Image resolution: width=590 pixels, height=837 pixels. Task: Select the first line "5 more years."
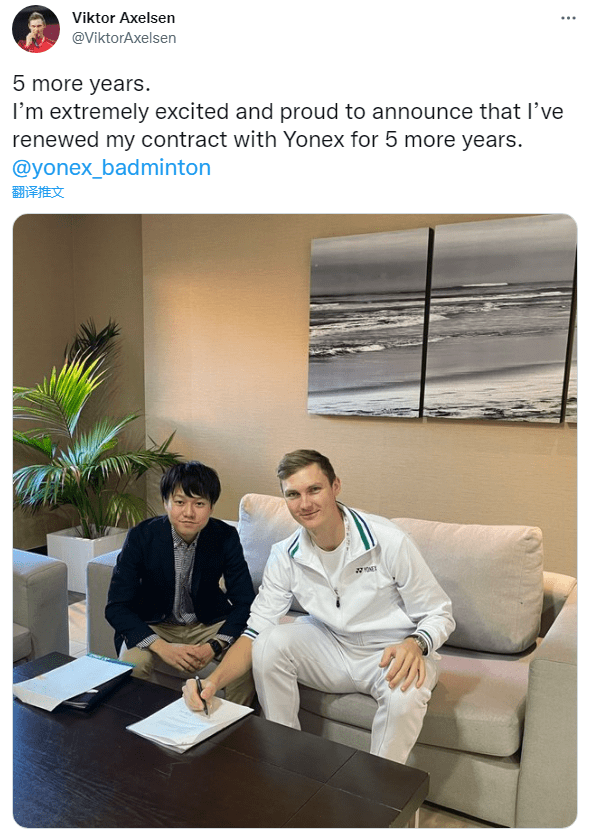(x=82, y=84)
